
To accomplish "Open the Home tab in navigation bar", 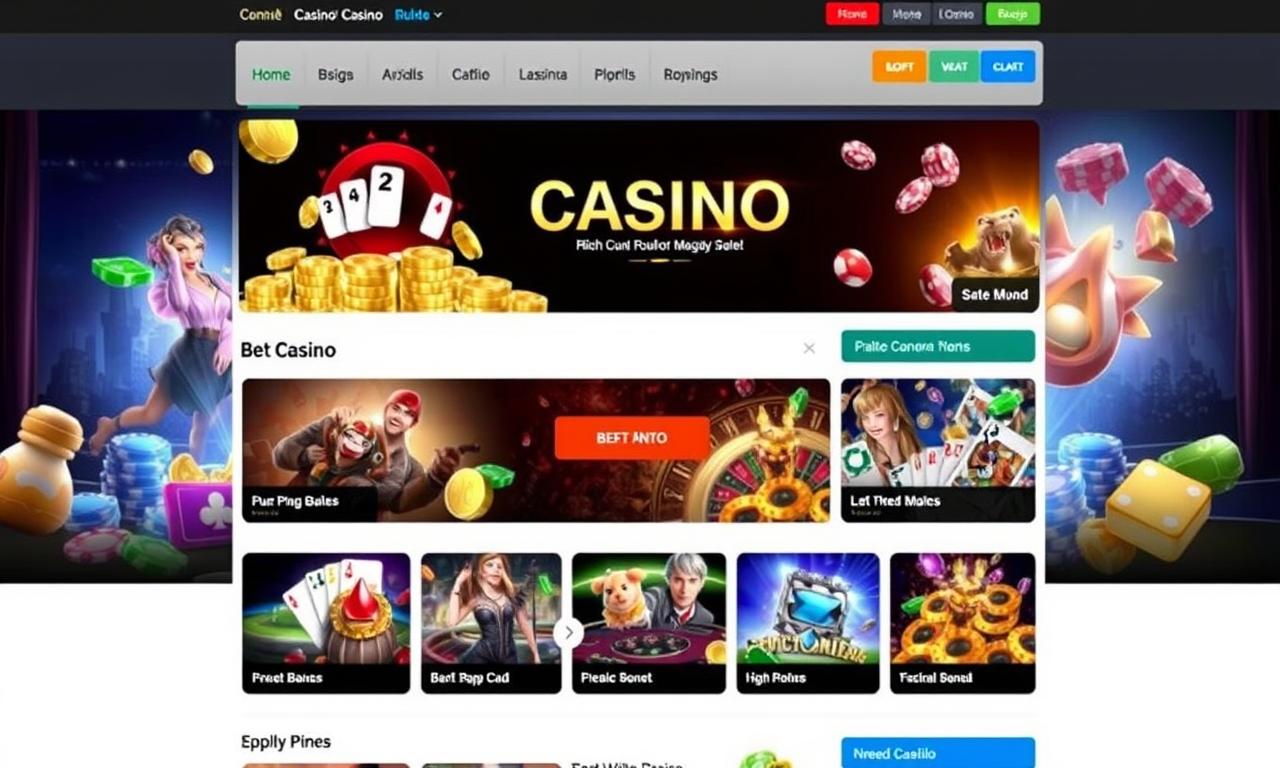I will point(271,74).
